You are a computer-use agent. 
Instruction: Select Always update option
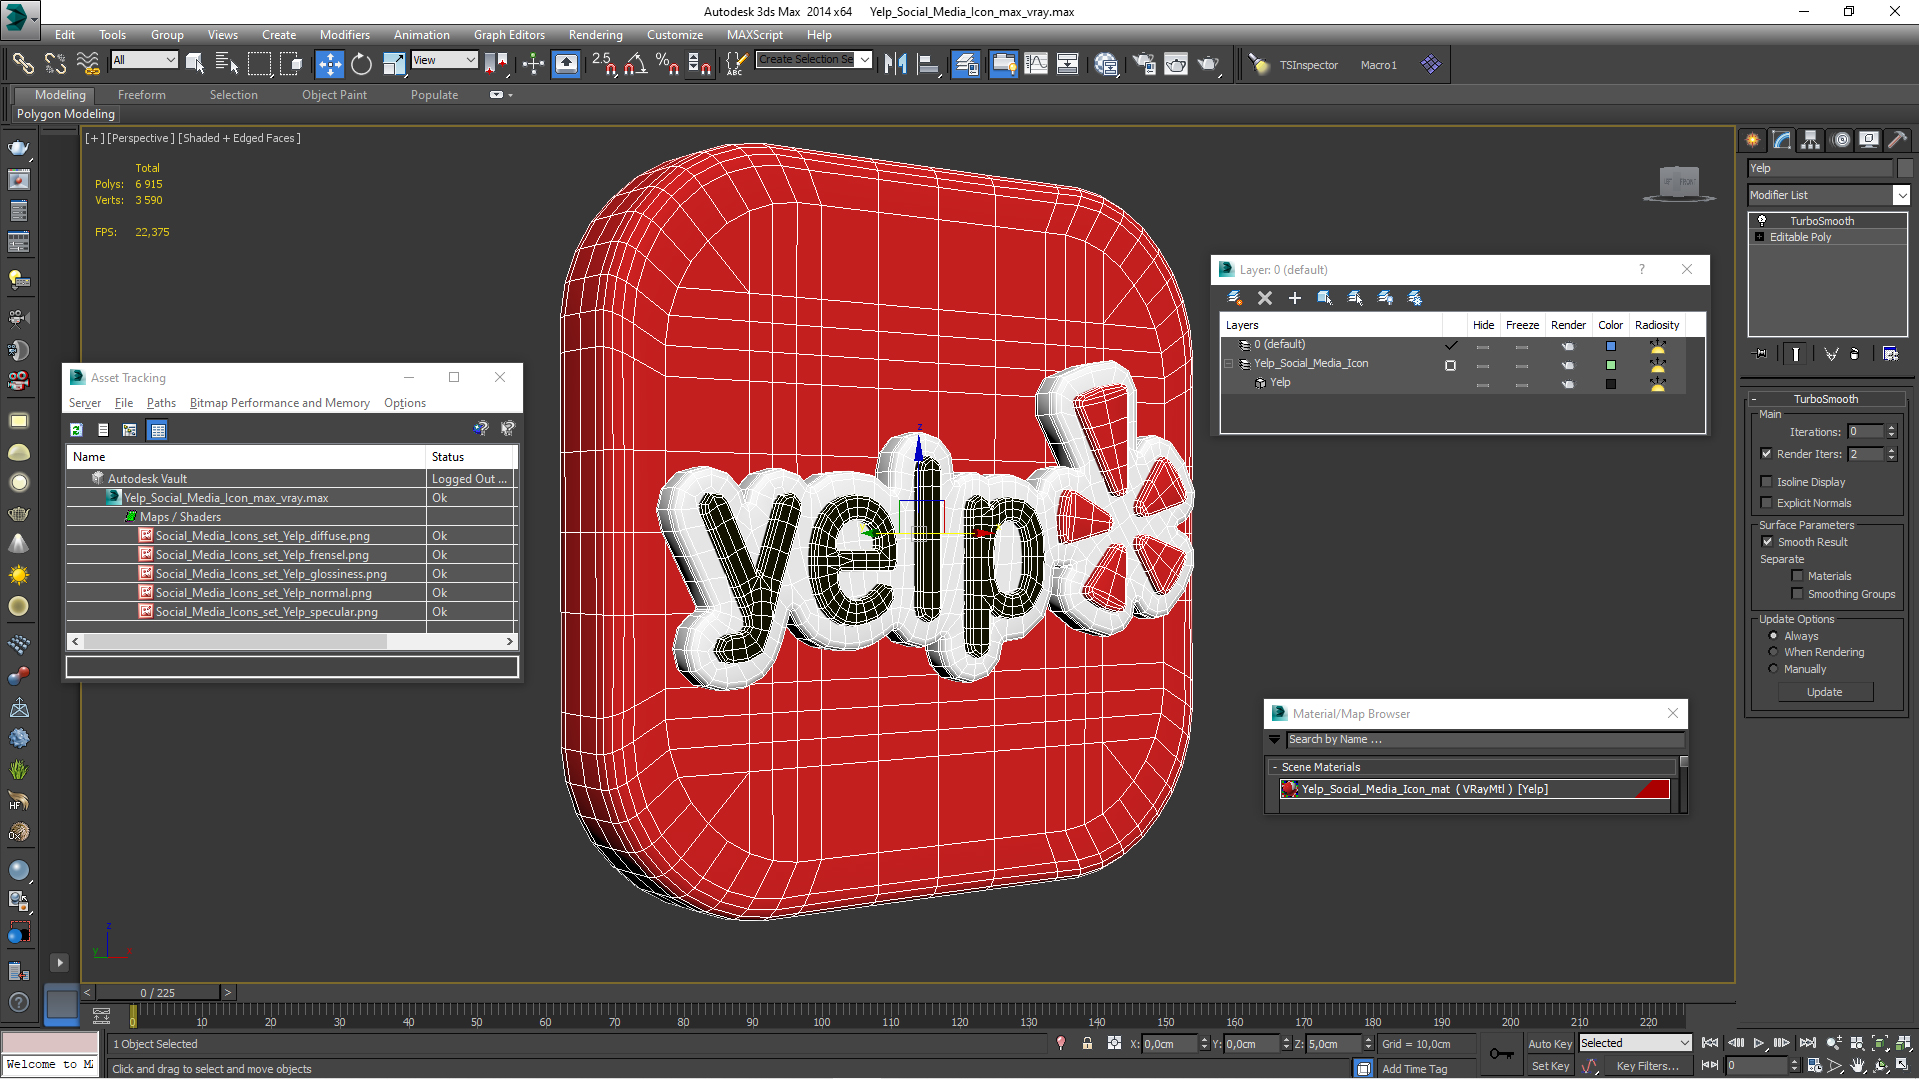1773,636
